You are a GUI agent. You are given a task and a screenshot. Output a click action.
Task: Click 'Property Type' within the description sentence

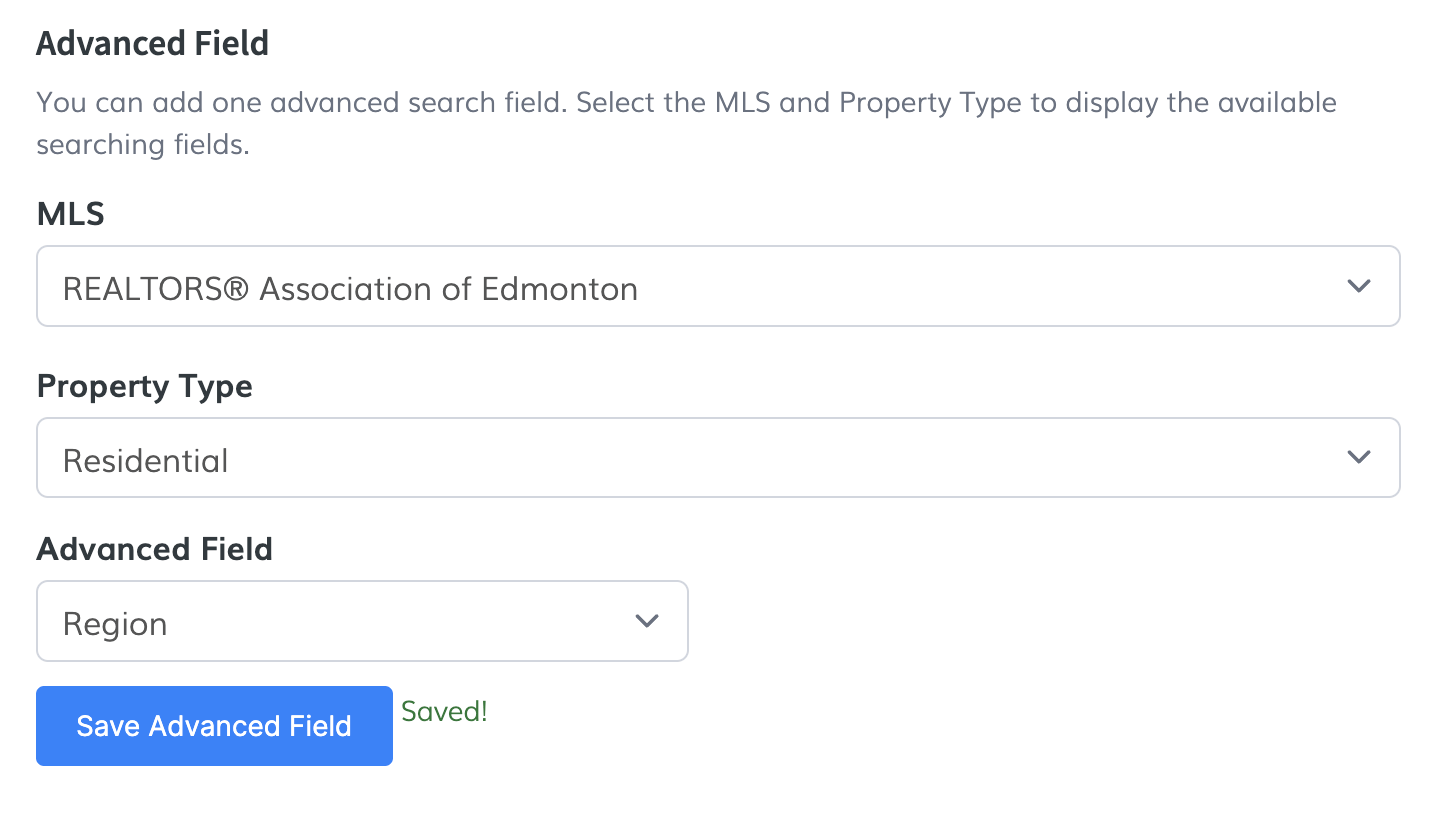[x=930, y=103]
